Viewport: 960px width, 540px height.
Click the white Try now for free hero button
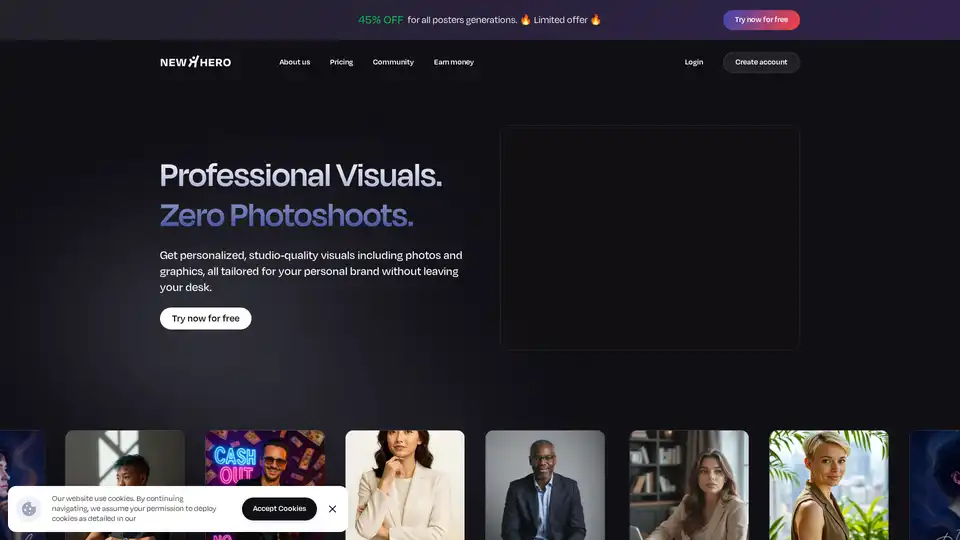tap(205, 318)
